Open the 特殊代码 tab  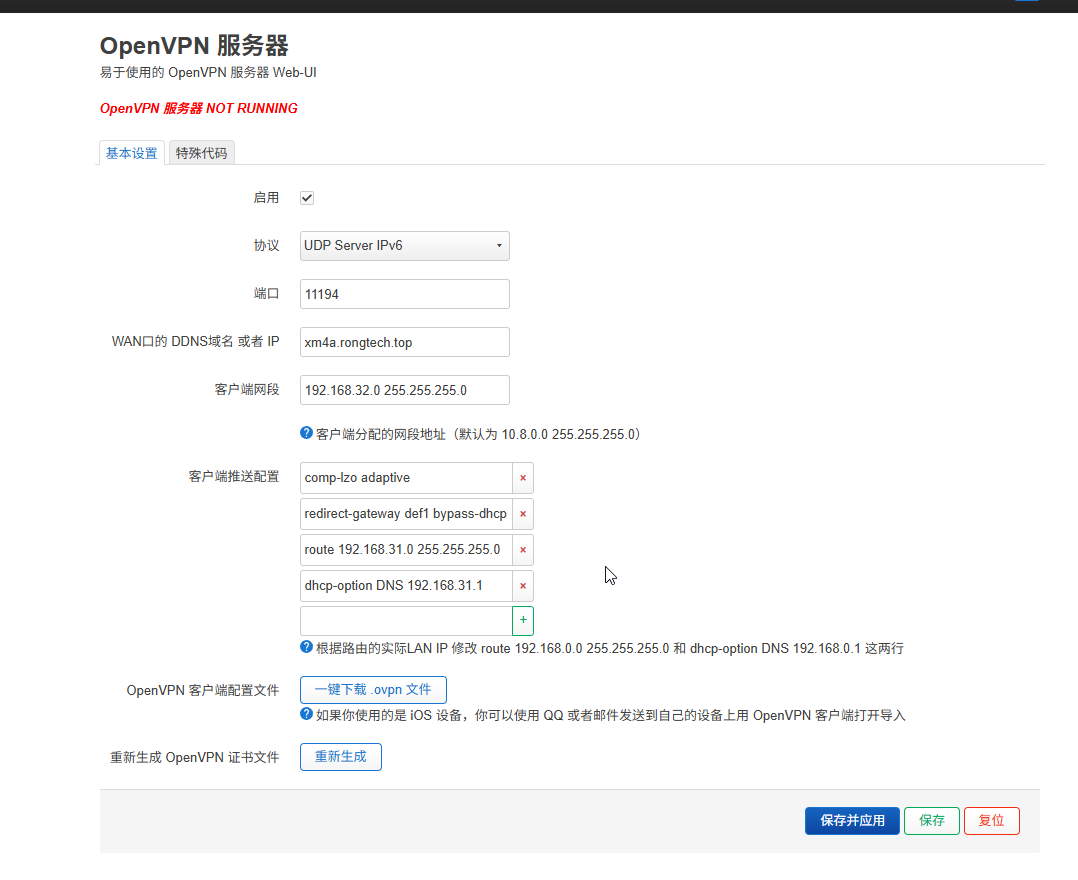201,153
